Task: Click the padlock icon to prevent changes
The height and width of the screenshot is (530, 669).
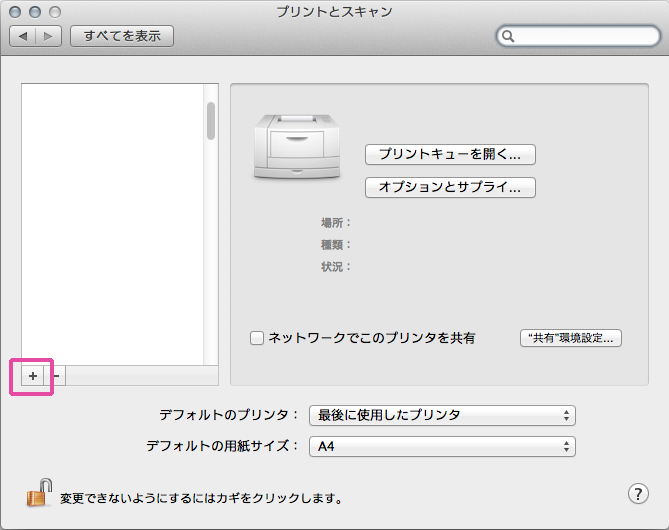Action: 38,493
